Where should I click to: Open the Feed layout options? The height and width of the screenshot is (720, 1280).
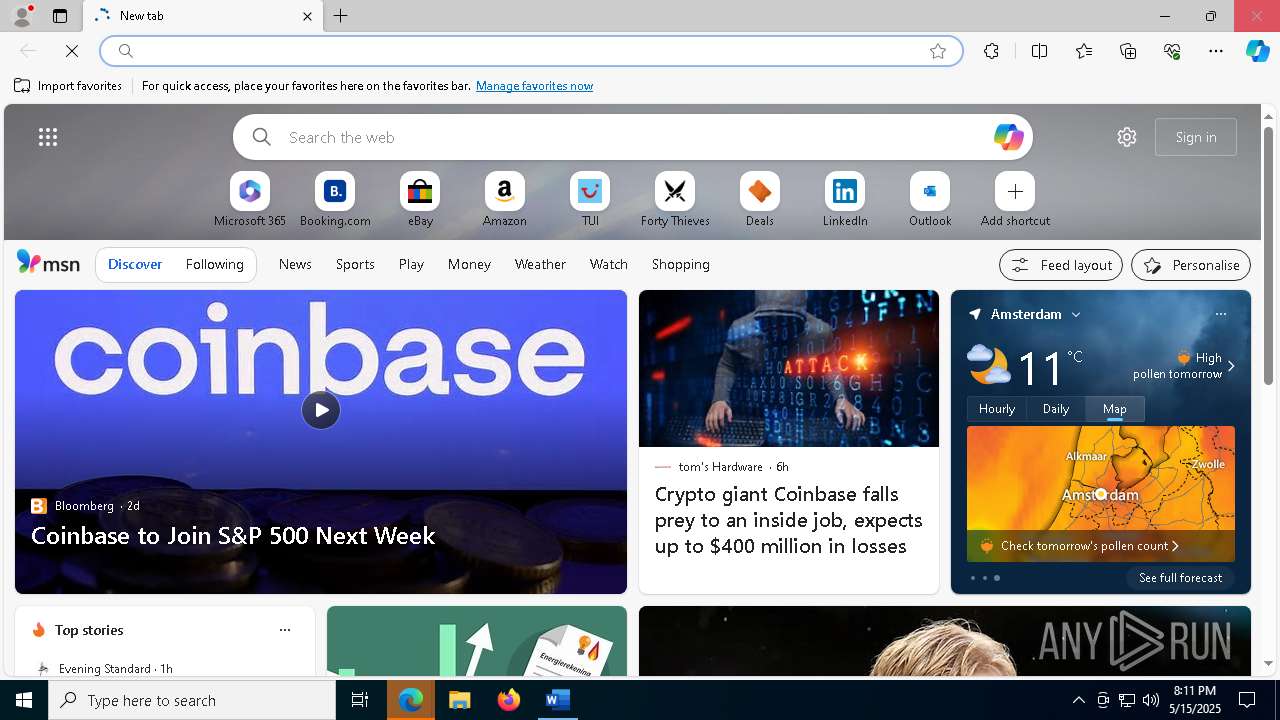(1061, 265)
